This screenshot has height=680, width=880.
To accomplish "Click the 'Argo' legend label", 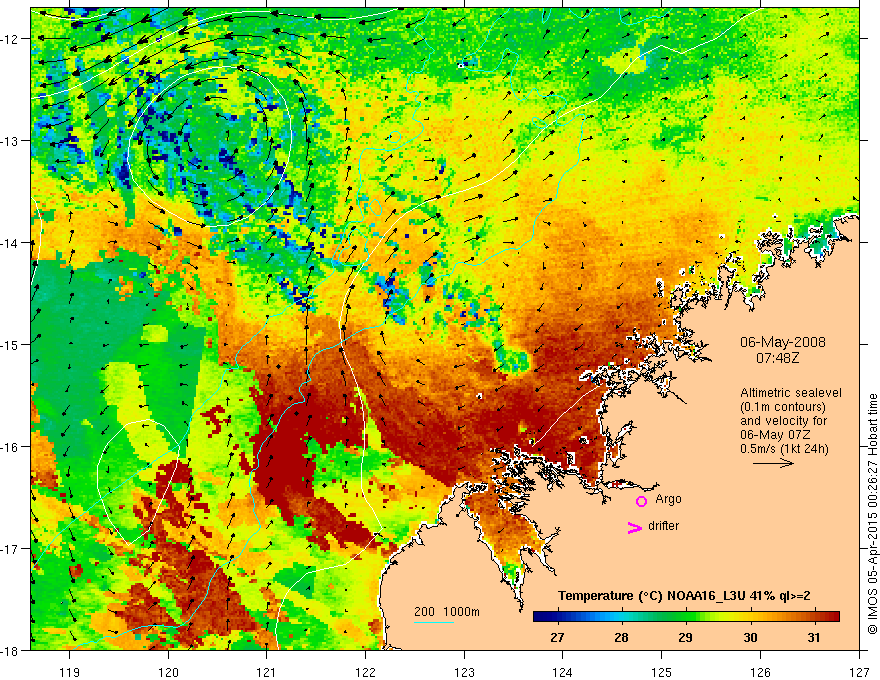I will tap(668, 499).
